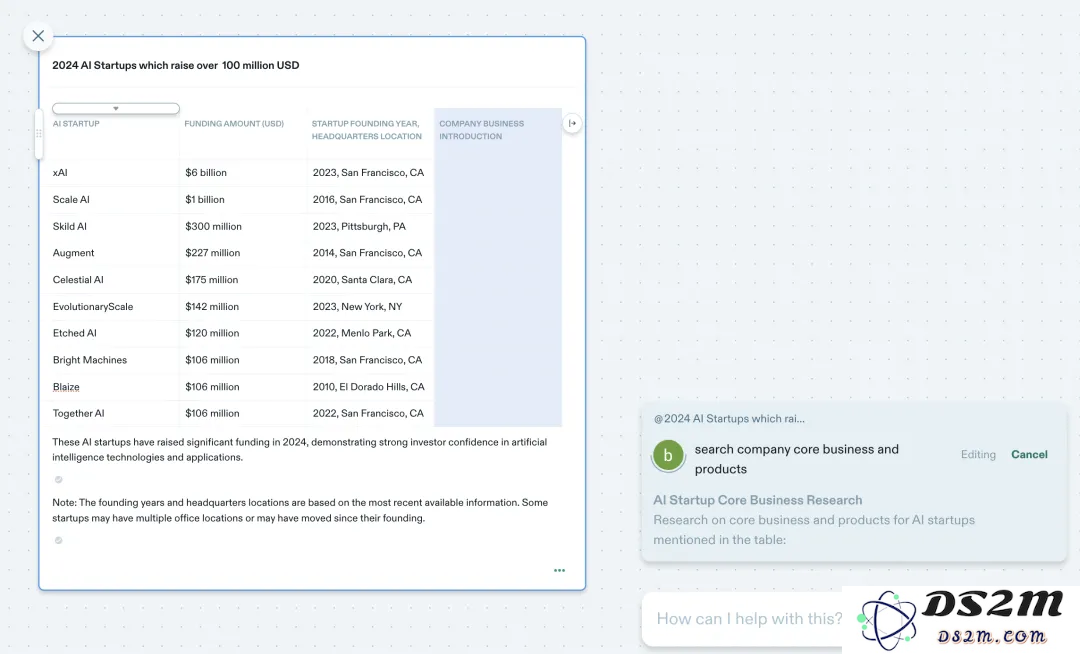Click the "@2024 AI Startups which rai..." mention
1080x654 pixels.
pyautogui.click(x=729, y=419)
